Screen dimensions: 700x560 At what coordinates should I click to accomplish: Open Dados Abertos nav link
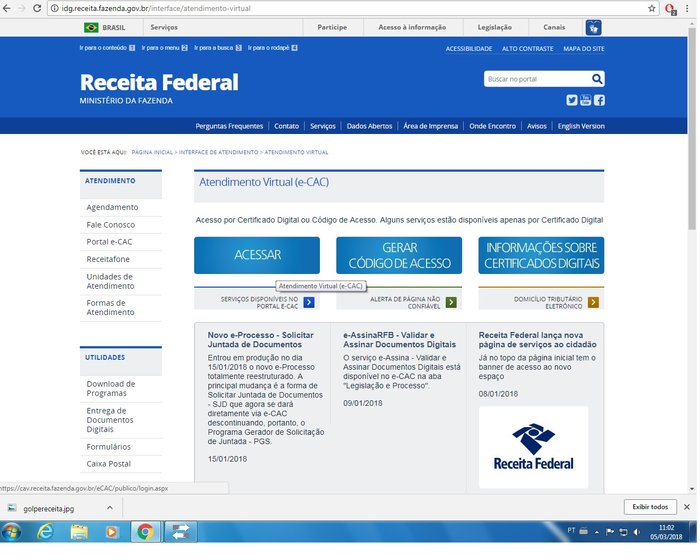click(369, 126)
